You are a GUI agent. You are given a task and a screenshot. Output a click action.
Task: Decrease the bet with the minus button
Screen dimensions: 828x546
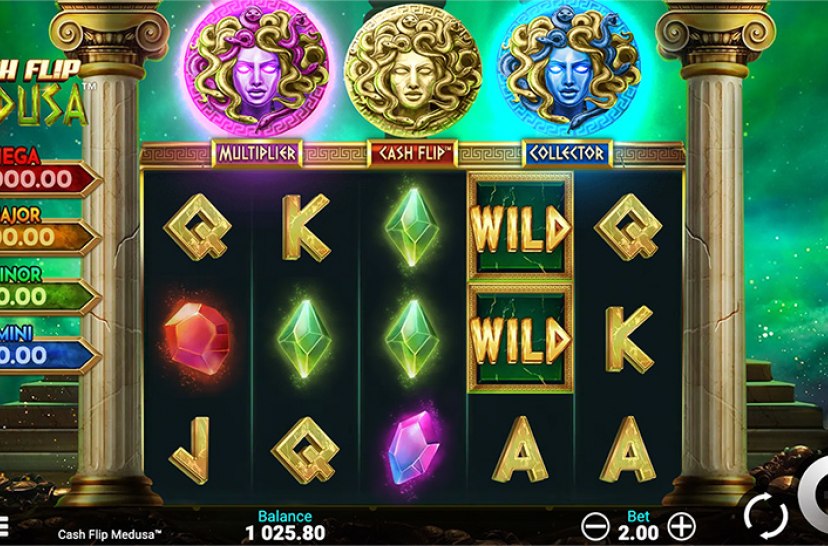595,526
